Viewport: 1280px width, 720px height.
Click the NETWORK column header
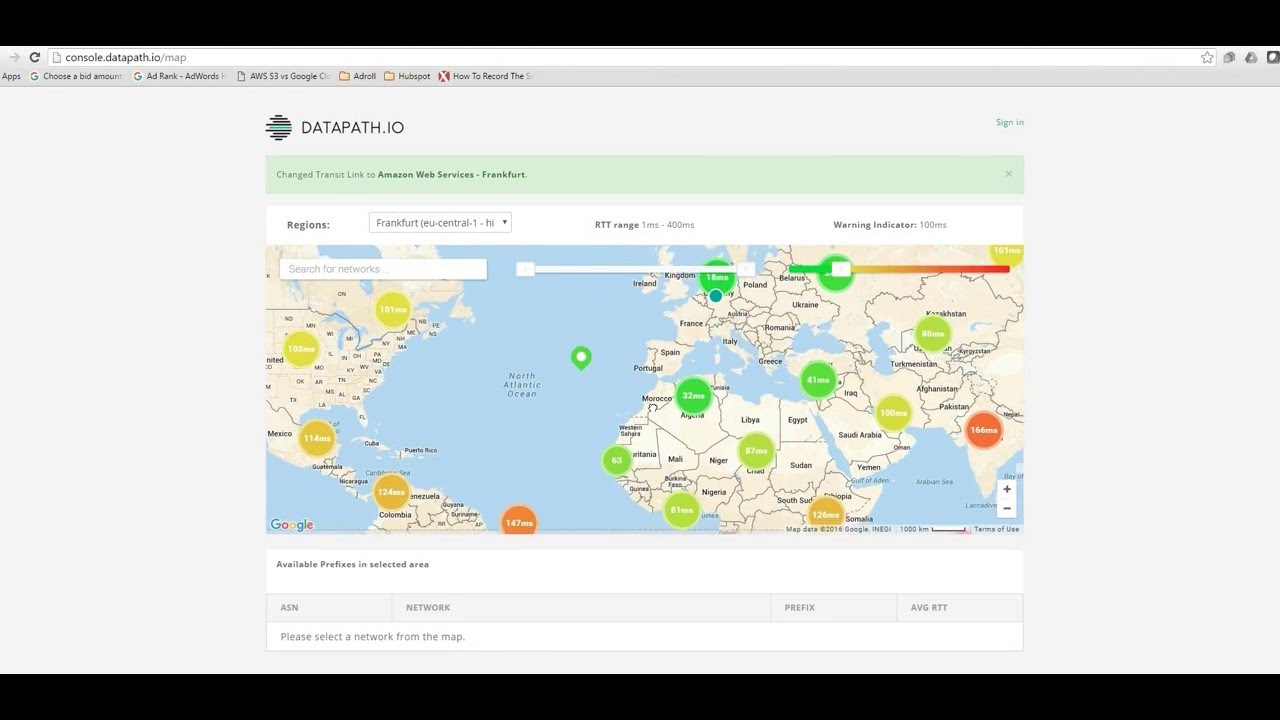[x=581, y=608]
